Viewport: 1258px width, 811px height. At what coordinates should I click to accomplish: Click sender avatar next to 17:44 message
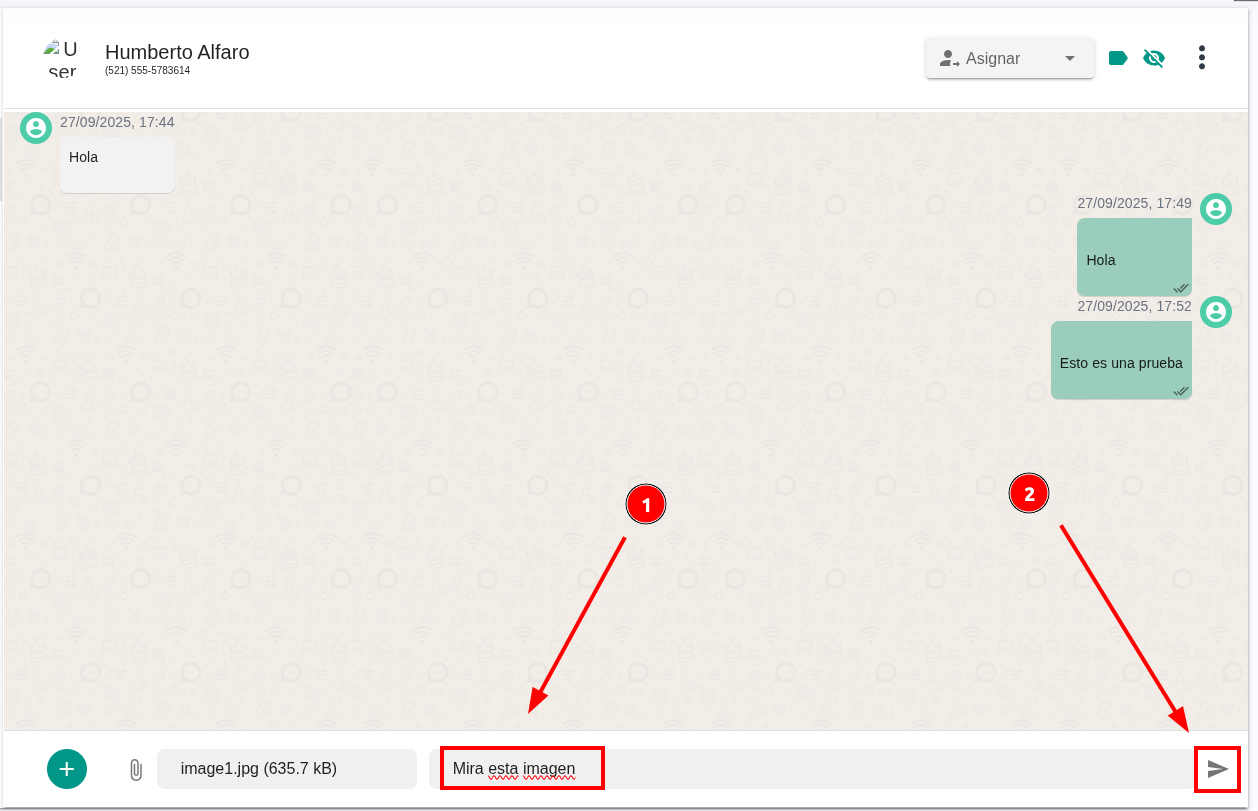(x=36, y=128)
